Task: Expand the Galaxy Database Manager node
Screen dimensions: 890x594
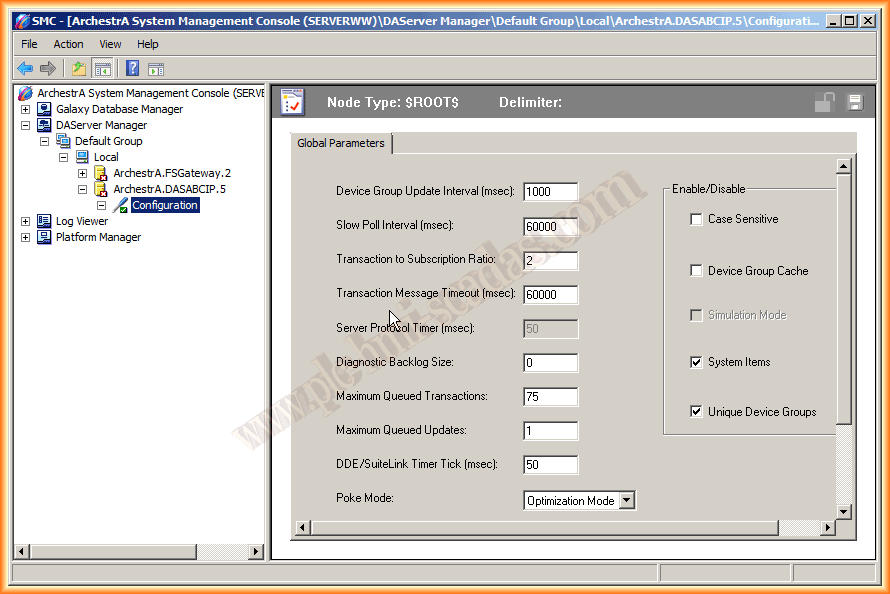Action: coord(26,109)
